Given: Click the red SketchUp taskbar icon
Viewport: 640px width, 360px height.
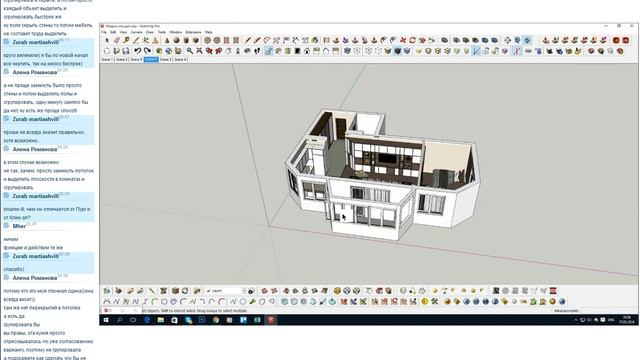Looking at the screenshot, I should [271, 320].
